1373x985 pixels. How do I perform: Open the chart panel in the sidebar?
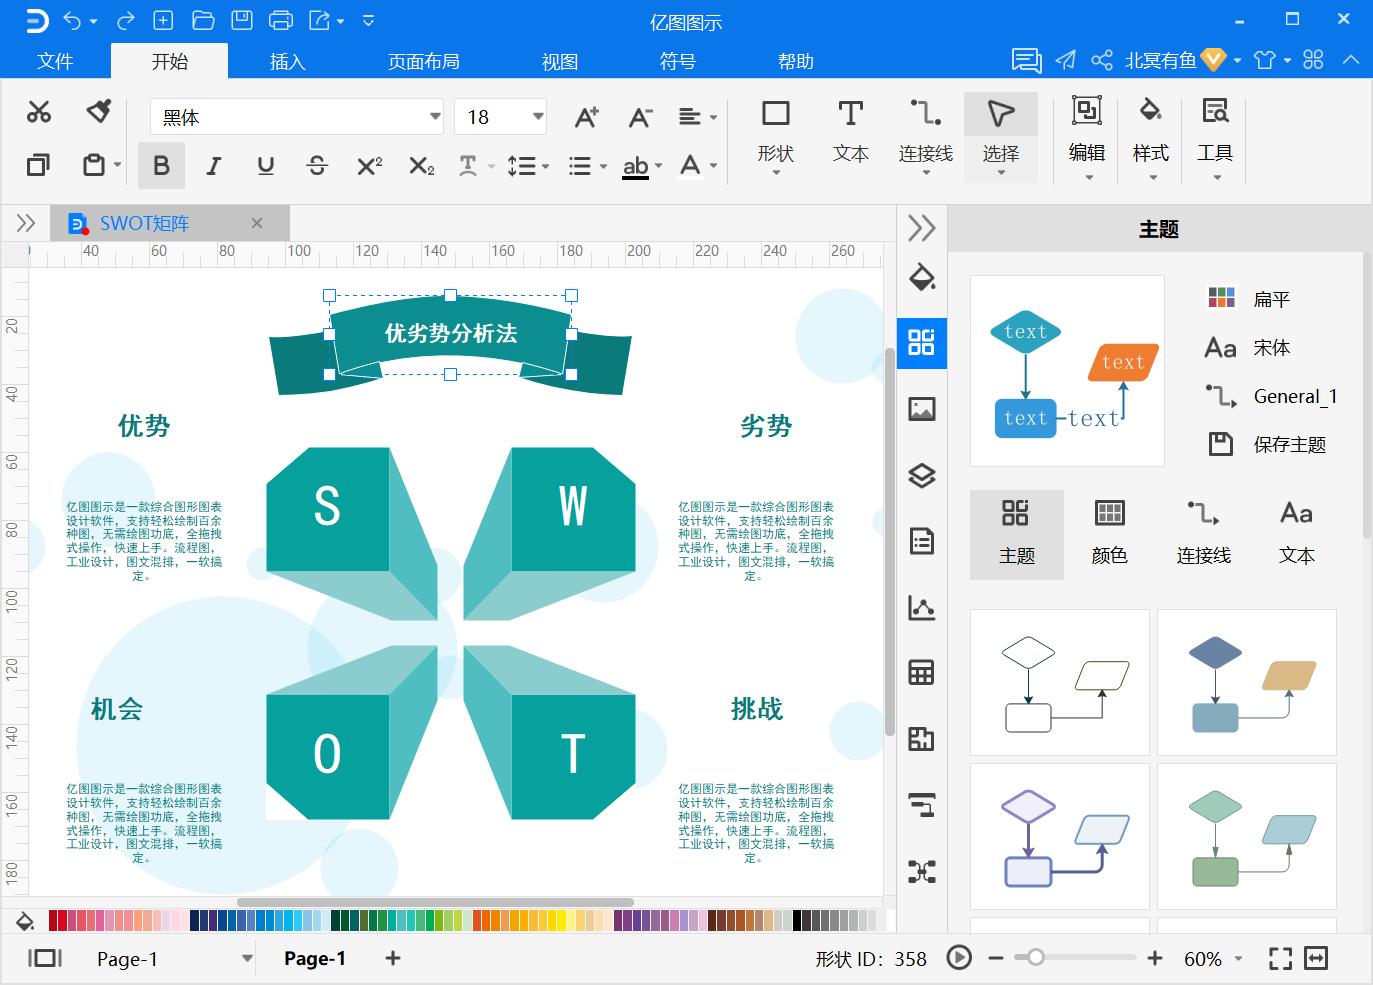pos(921,607)
